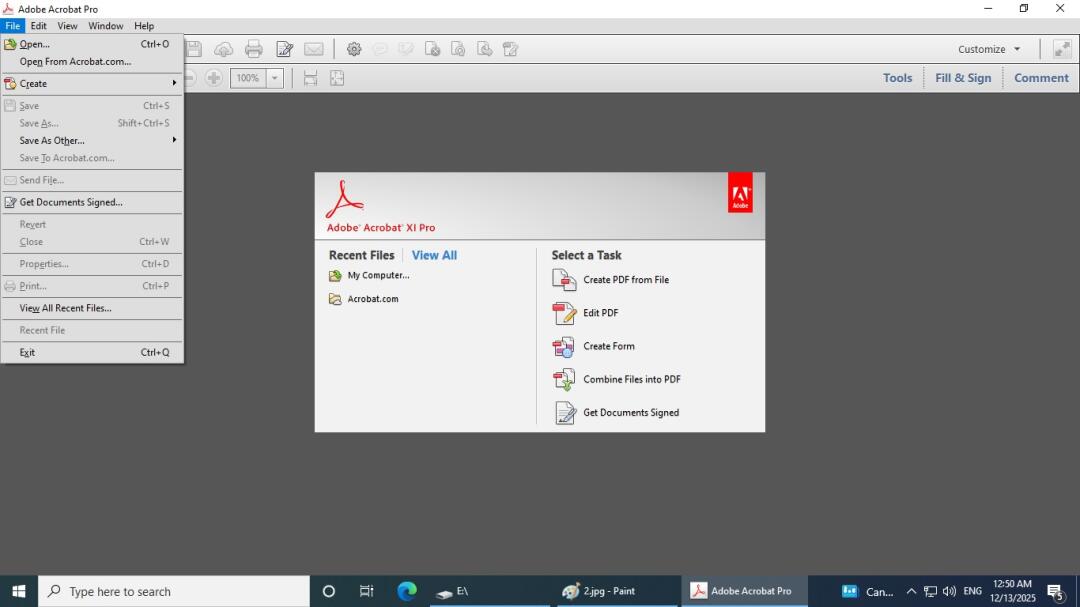Image resolution: width=1080 pixels, height=607 pixels.
Task: Click the Create Form task icon
Action: click(563, 347)
